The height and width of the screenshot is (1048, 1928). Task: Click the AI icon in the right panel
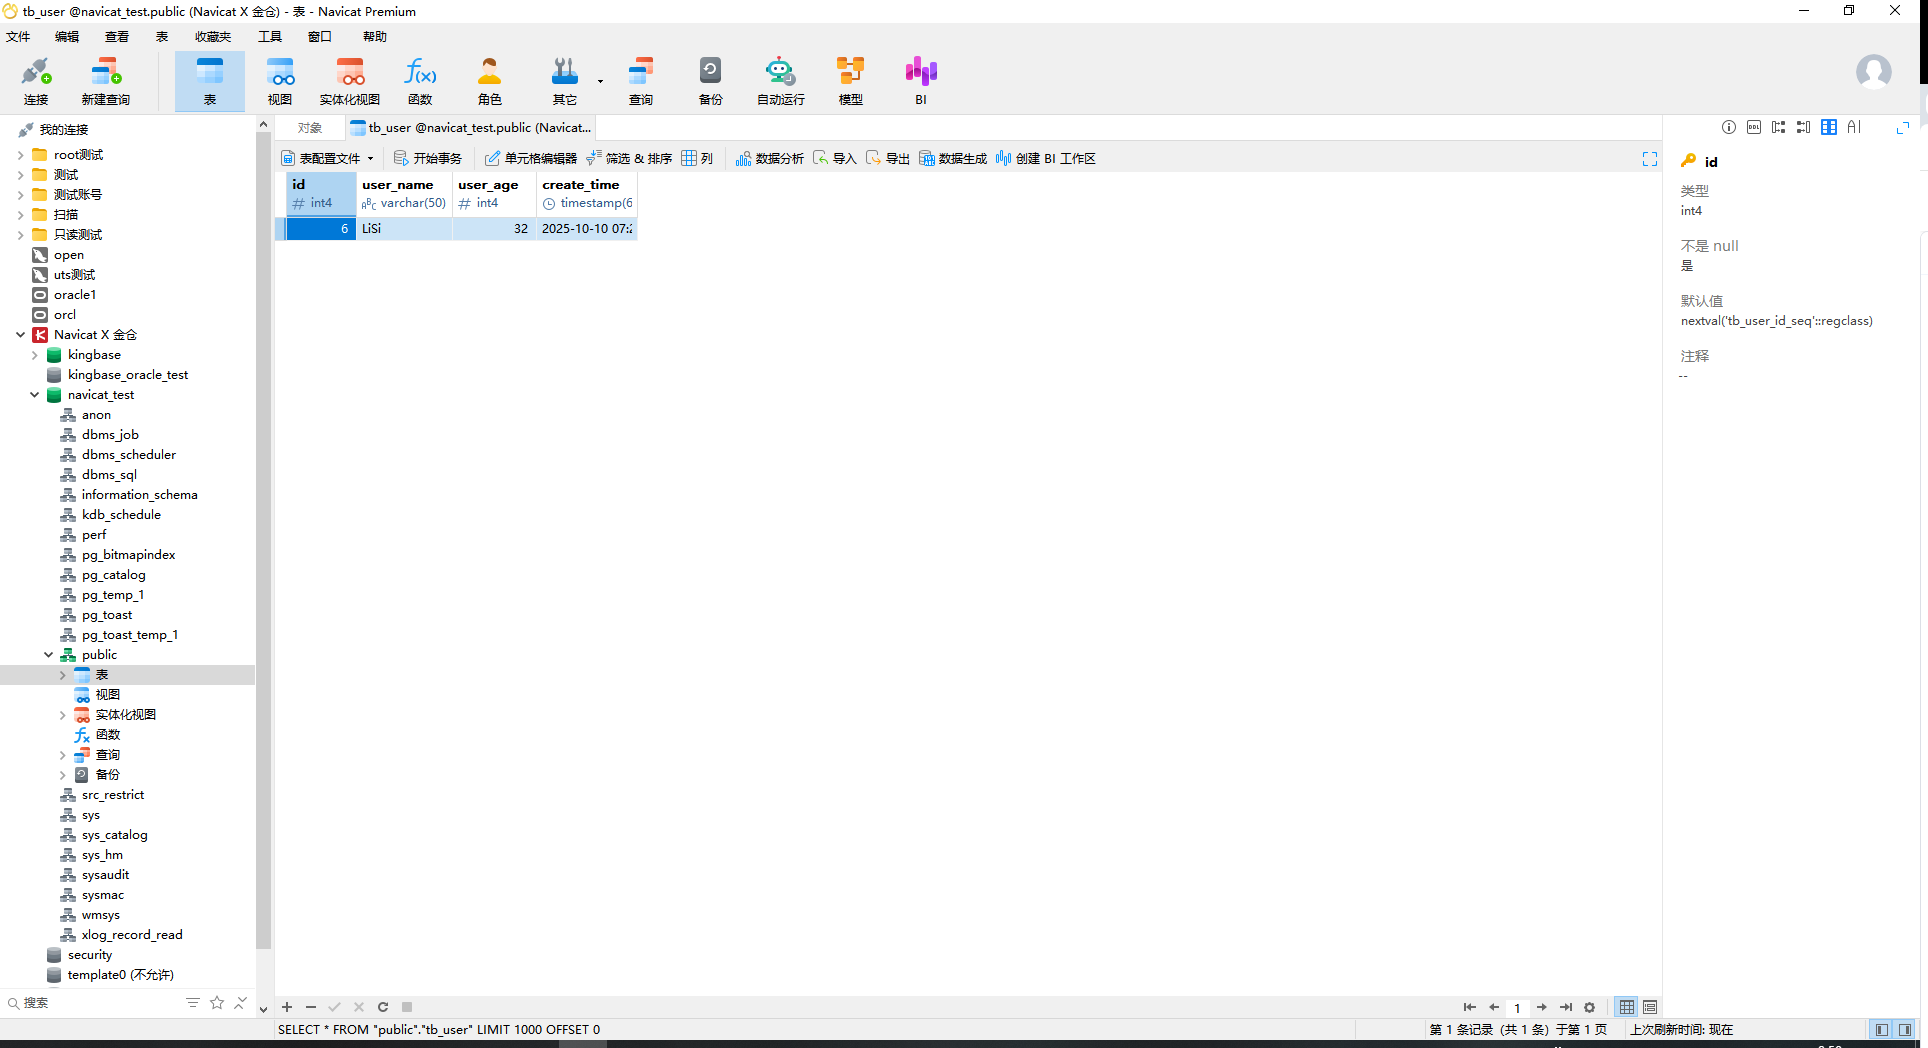[x=1854, y=127]
